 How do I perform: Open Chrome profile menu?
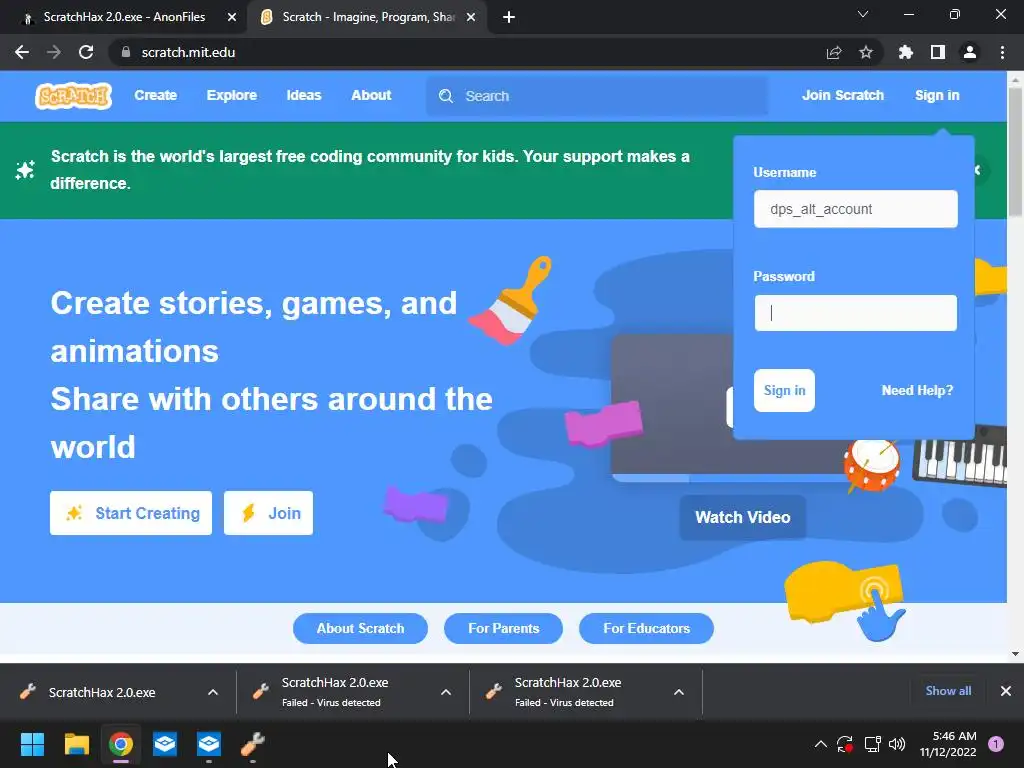[x=970, y=52]
